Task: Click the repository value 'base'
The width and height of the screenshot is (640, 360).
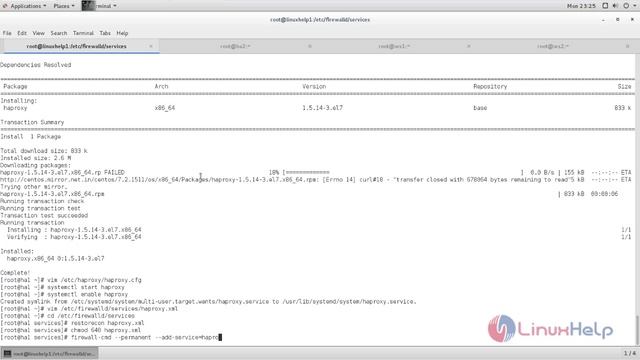Action: pos(480,108)
